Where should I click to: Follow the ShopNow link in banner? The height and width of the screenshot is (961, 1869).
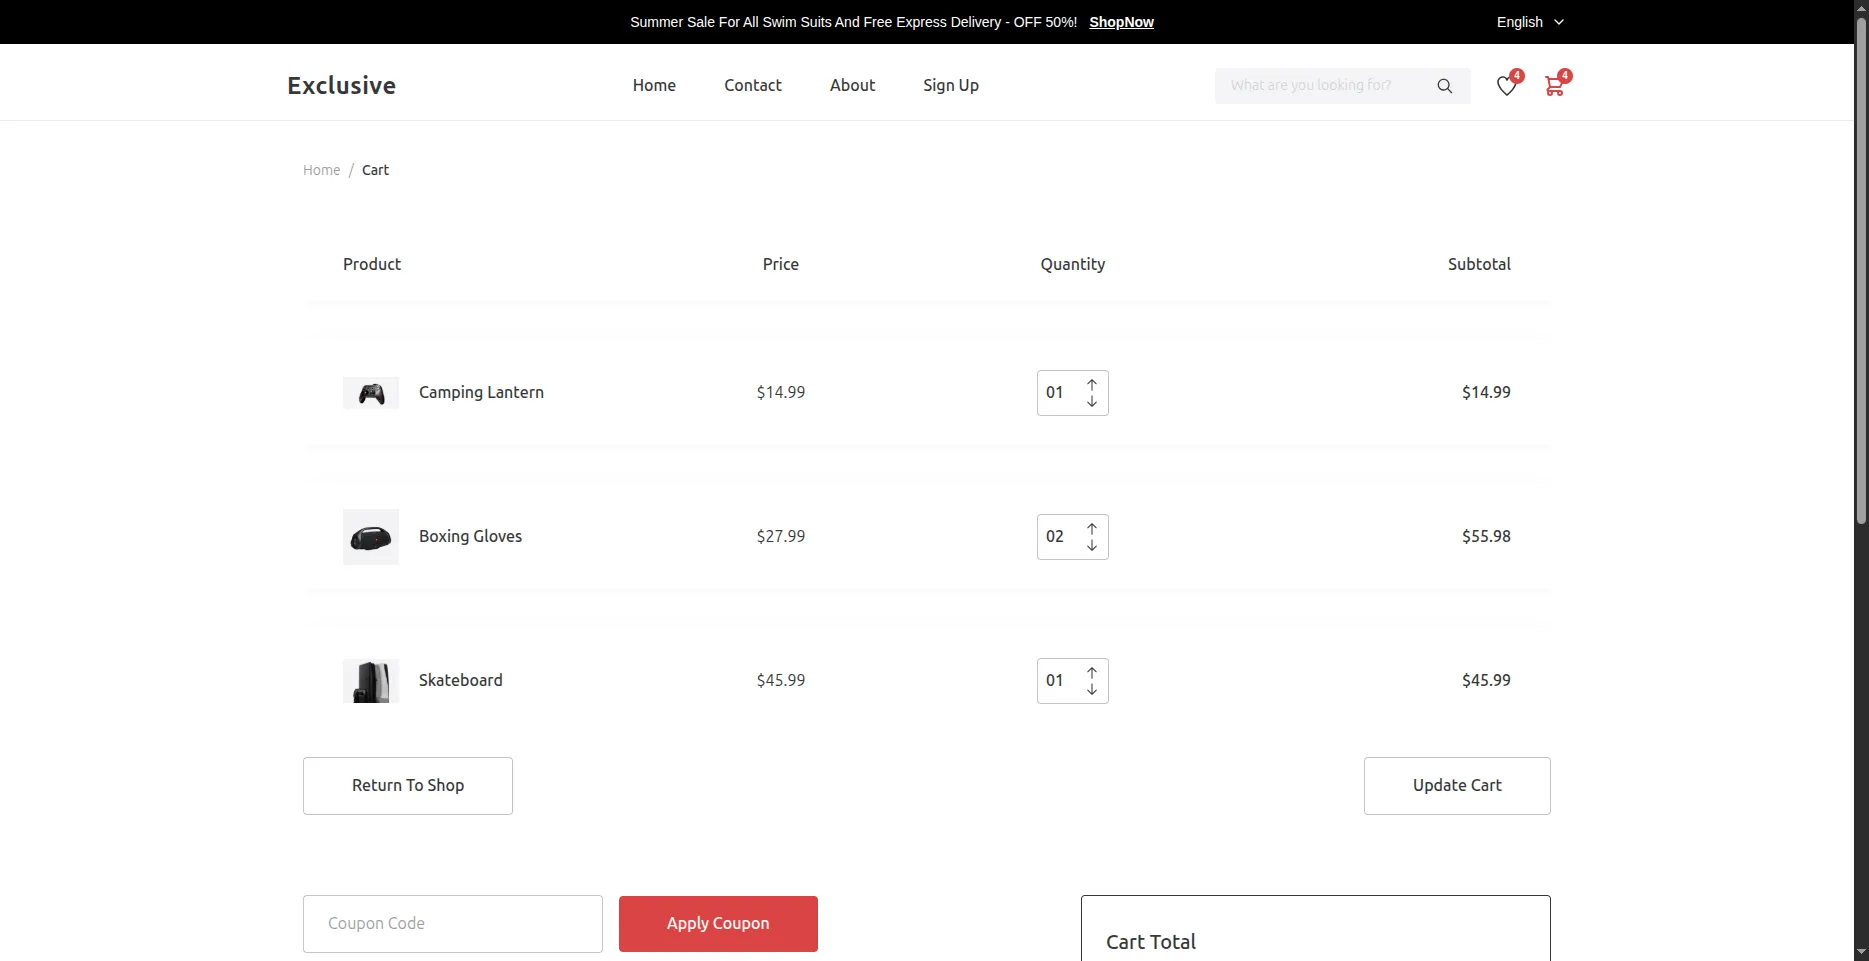click(x=1121, y=22)
